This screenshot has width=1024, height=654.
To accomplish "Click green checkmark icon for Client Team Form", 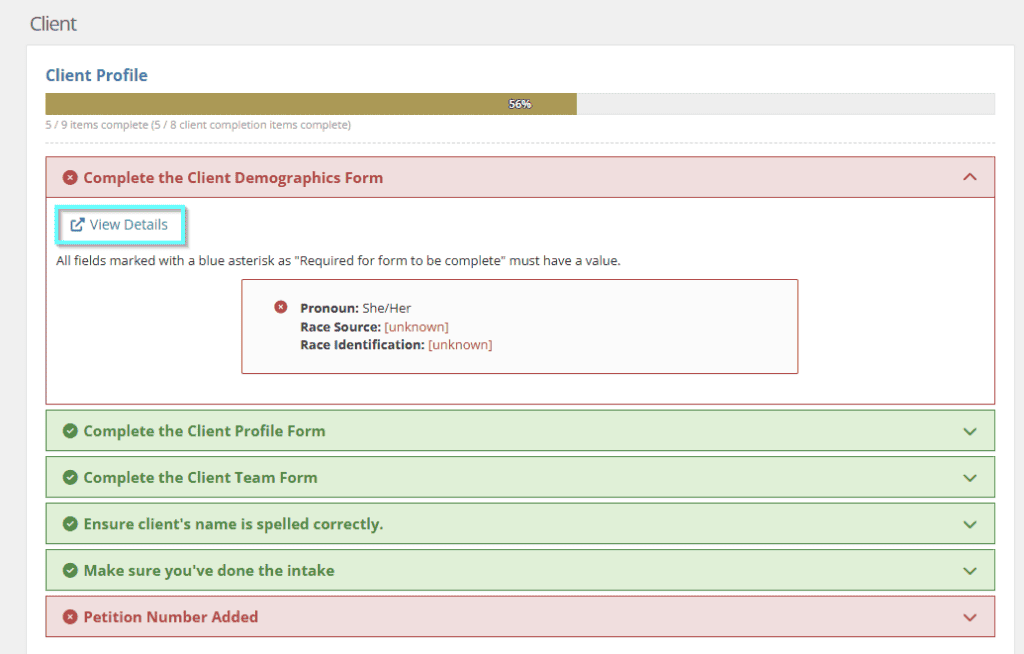I will [x=70, y=478].
